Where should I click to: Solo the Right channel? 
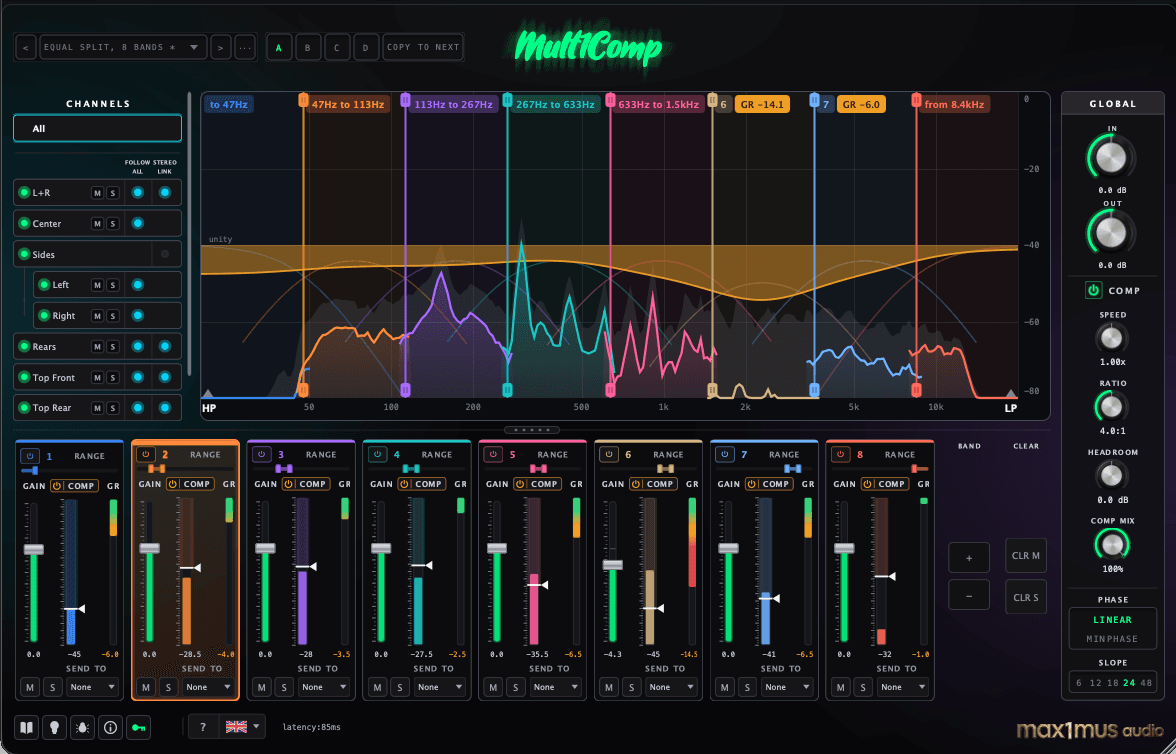[112, 316]
